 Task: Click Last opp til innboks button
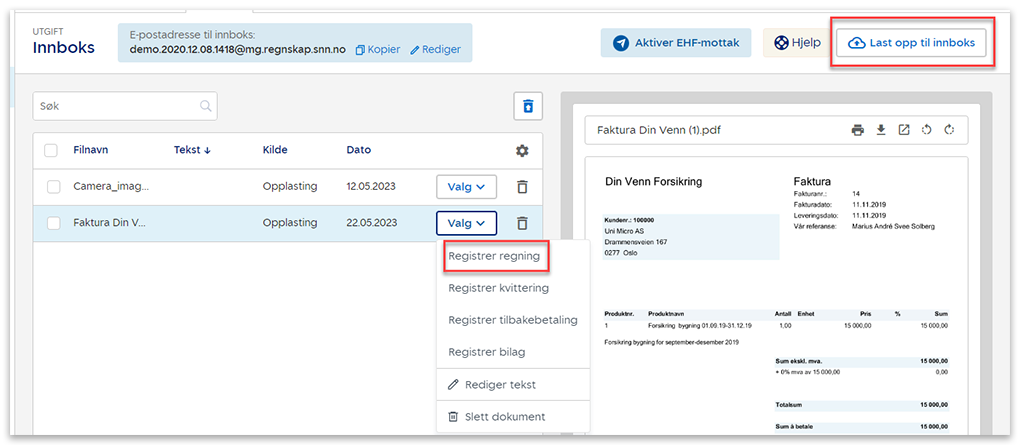(x=911, y=43)
